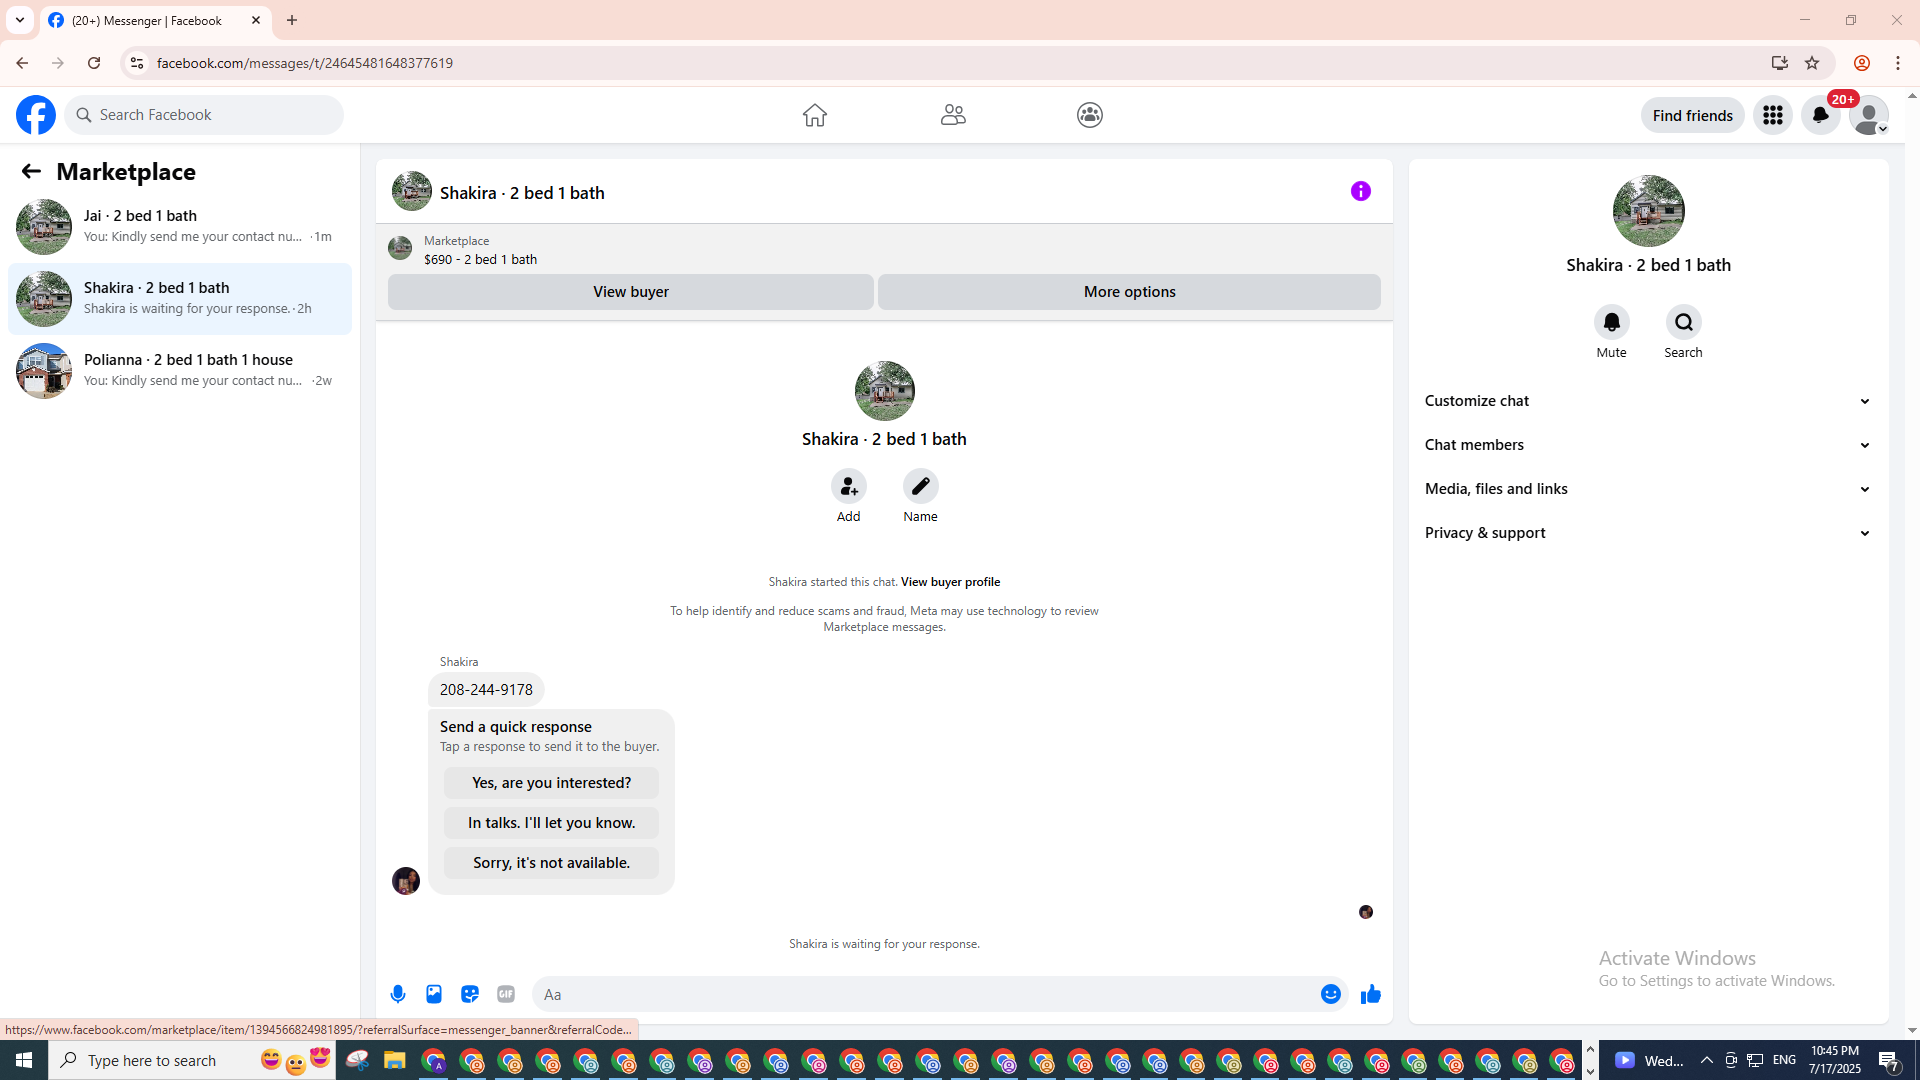Open the browser tab search dropdown
Screen dimensions: 1920x1080
(x=20, y=20)
